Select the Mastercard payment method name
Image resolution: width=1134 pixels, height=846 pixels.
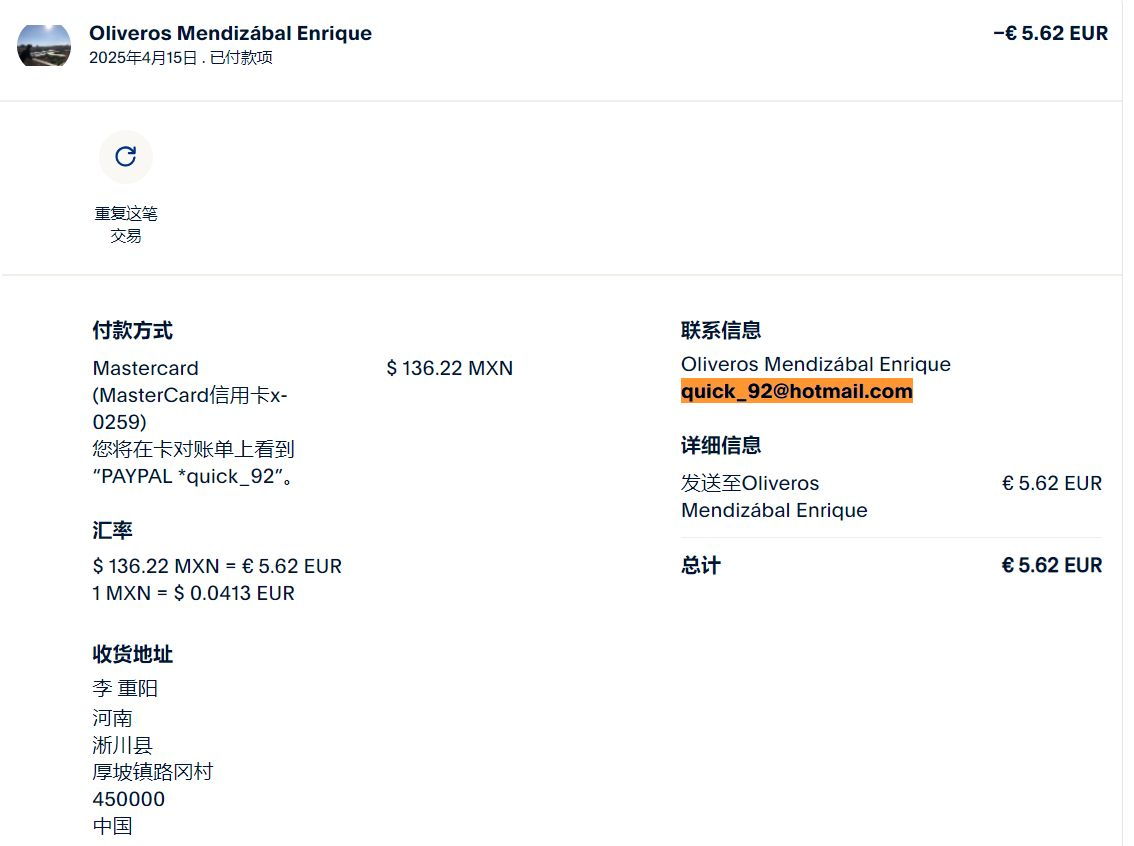(145, 368)
